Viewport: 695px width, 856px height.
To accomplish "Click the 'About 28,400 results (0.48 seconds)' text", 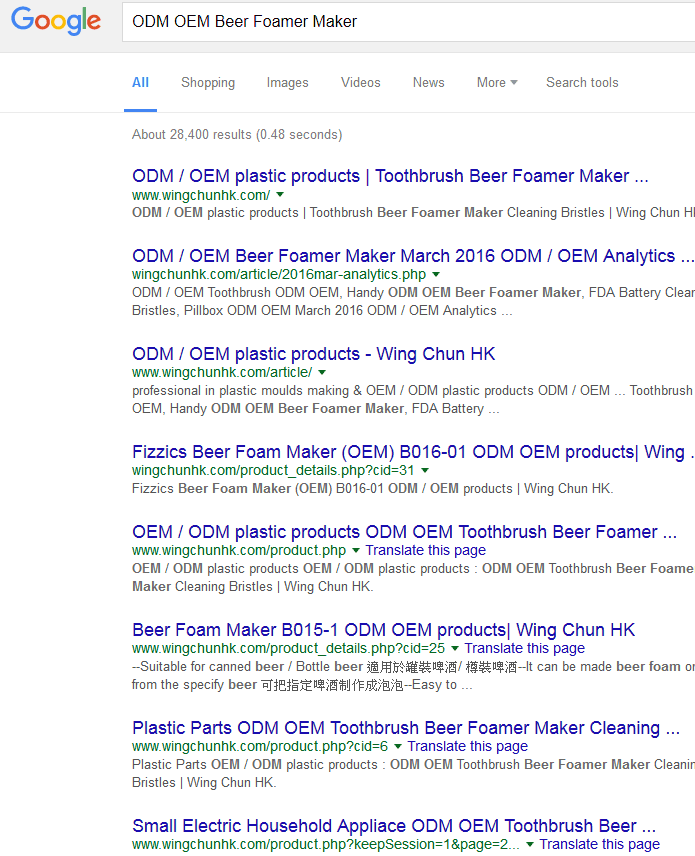I will pos(237,135).
